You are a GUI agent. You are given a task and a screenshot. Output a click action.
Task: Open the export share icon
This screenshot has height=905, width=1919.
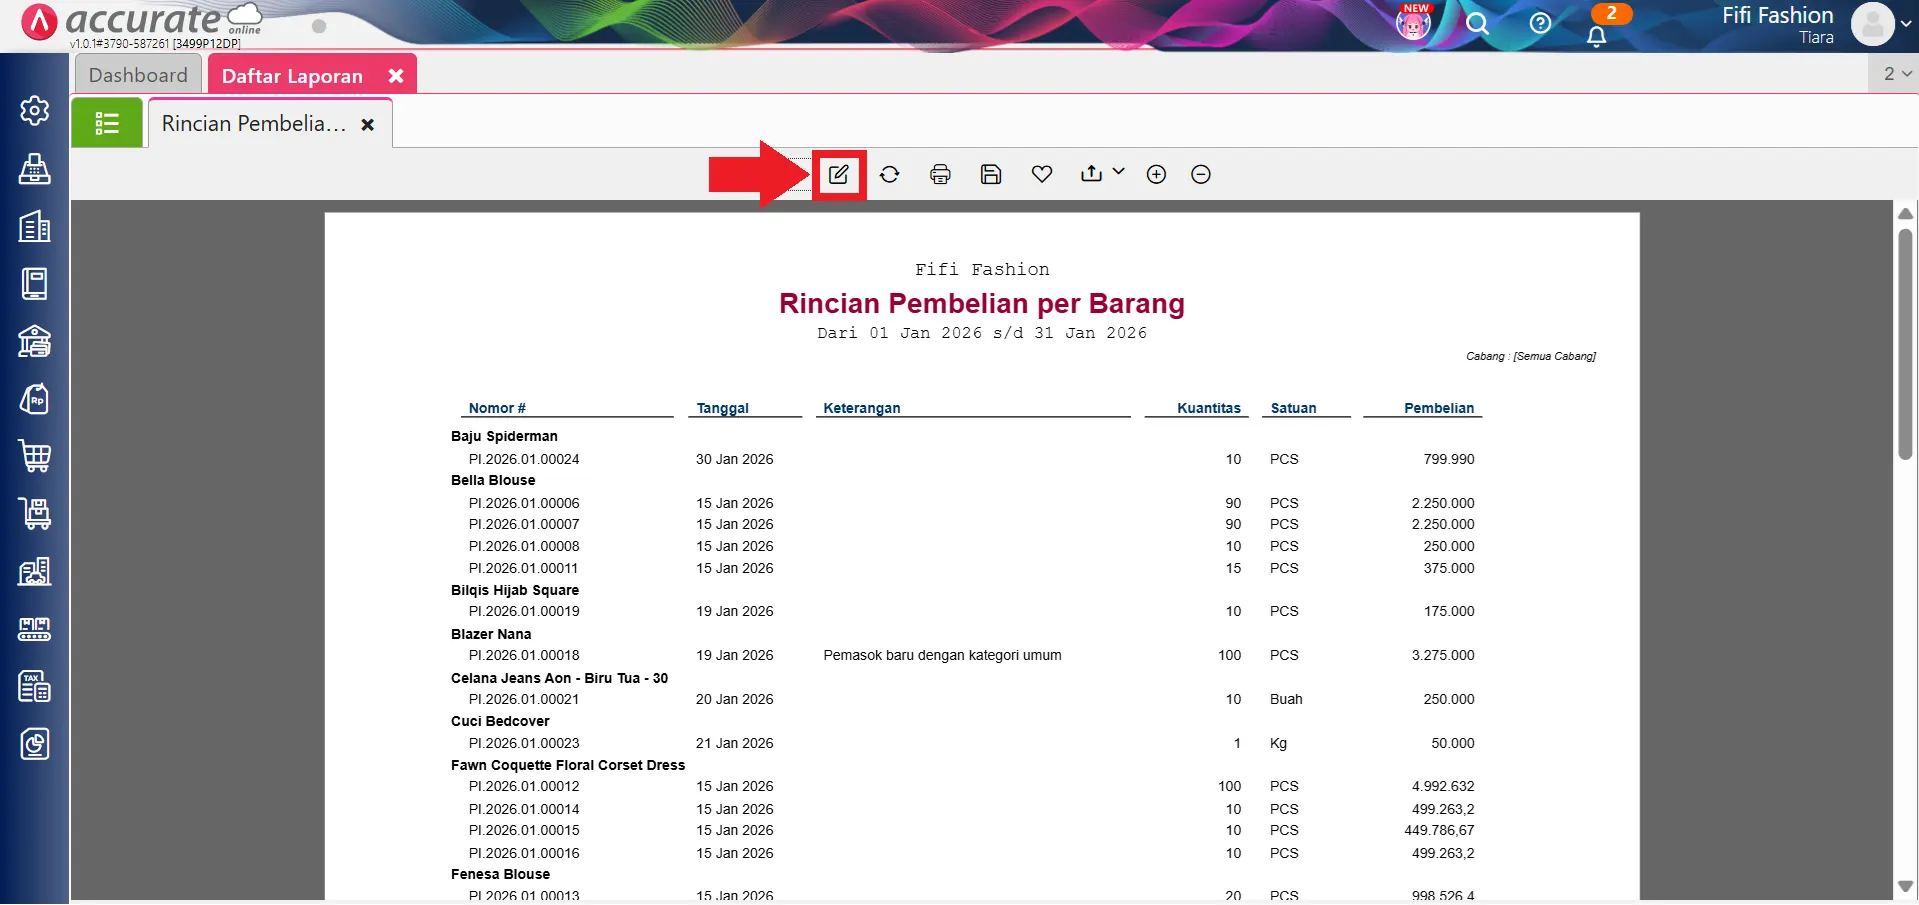pos(1091,173)
